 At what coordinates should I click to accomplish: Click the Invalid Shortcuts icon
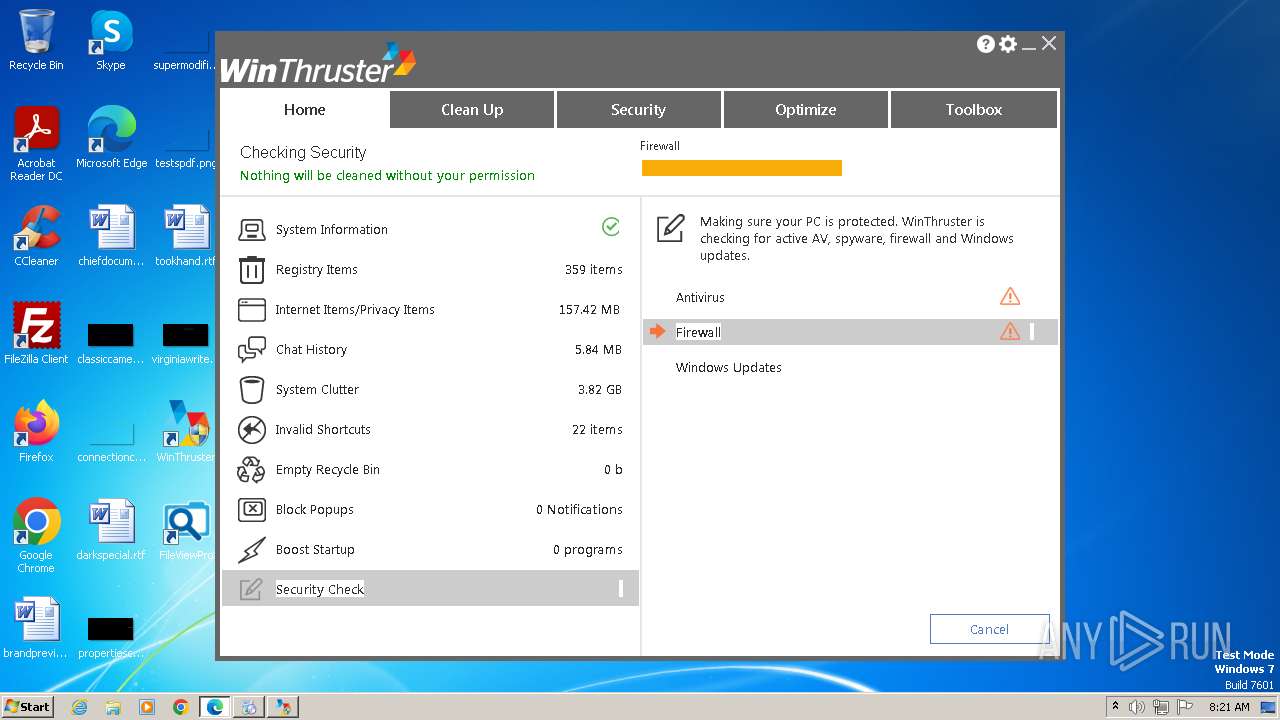pos(251,430)
